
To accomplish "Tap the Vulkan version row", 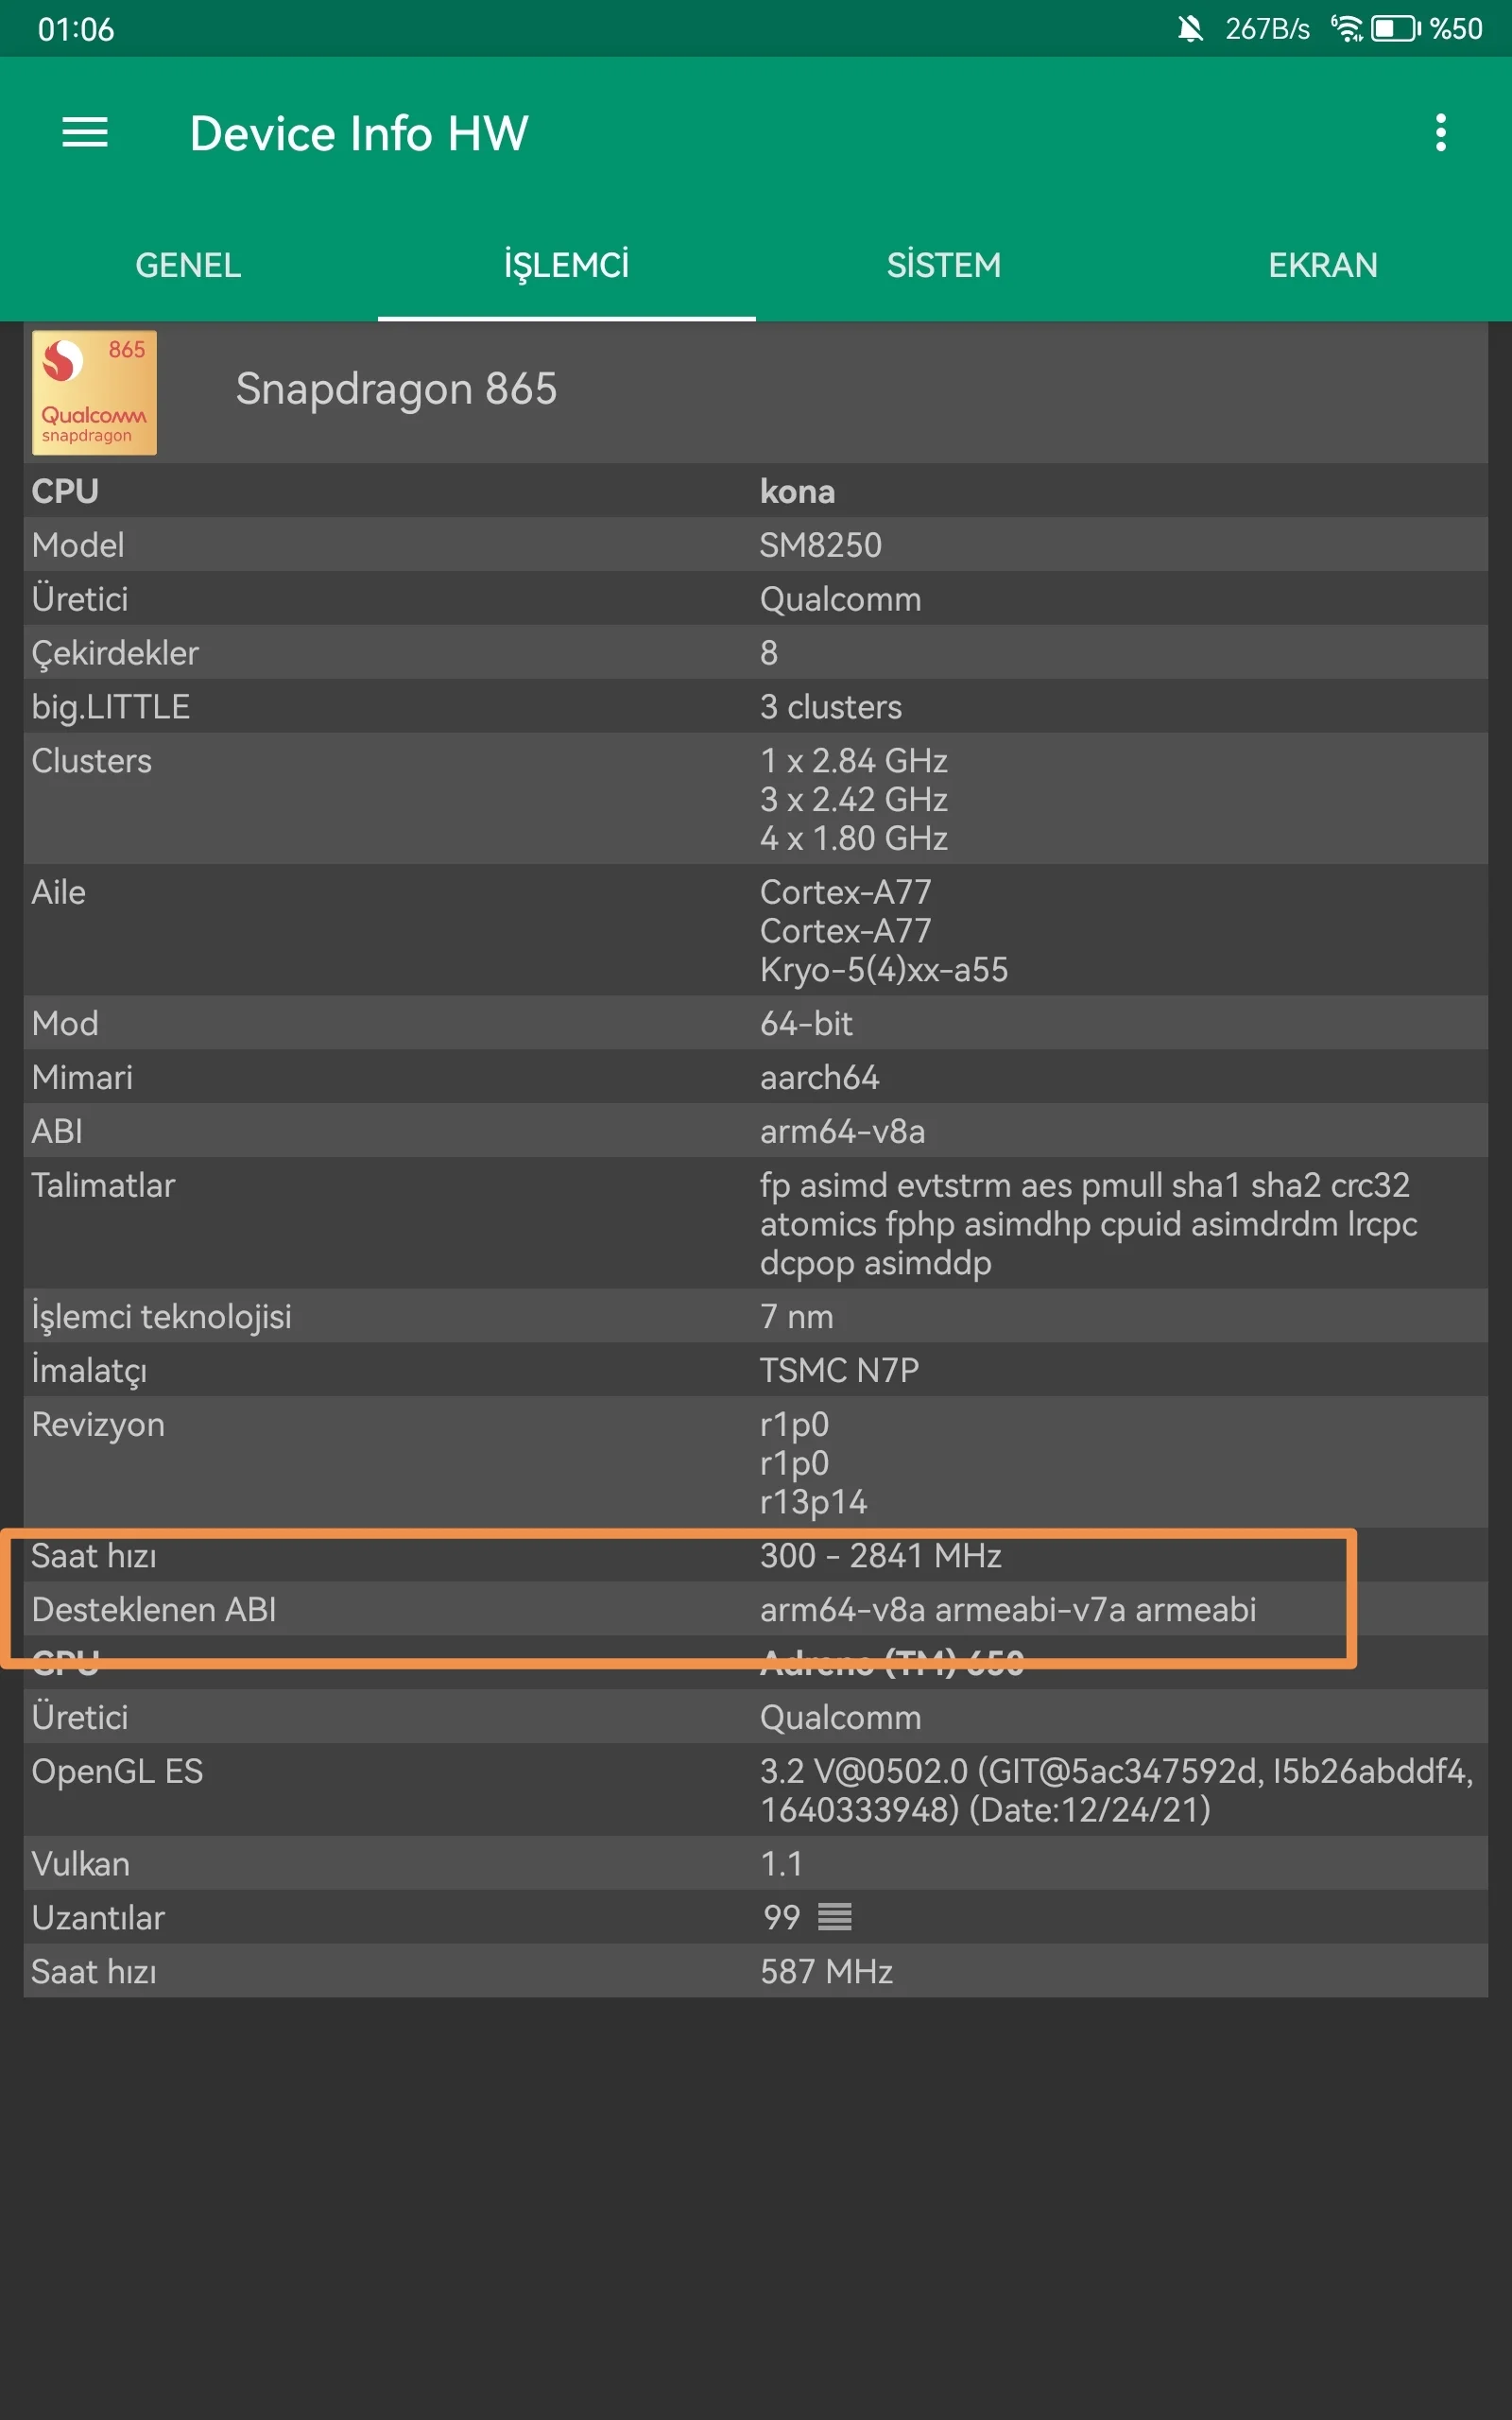I will pyautogui.click(x=755, y=1864).
